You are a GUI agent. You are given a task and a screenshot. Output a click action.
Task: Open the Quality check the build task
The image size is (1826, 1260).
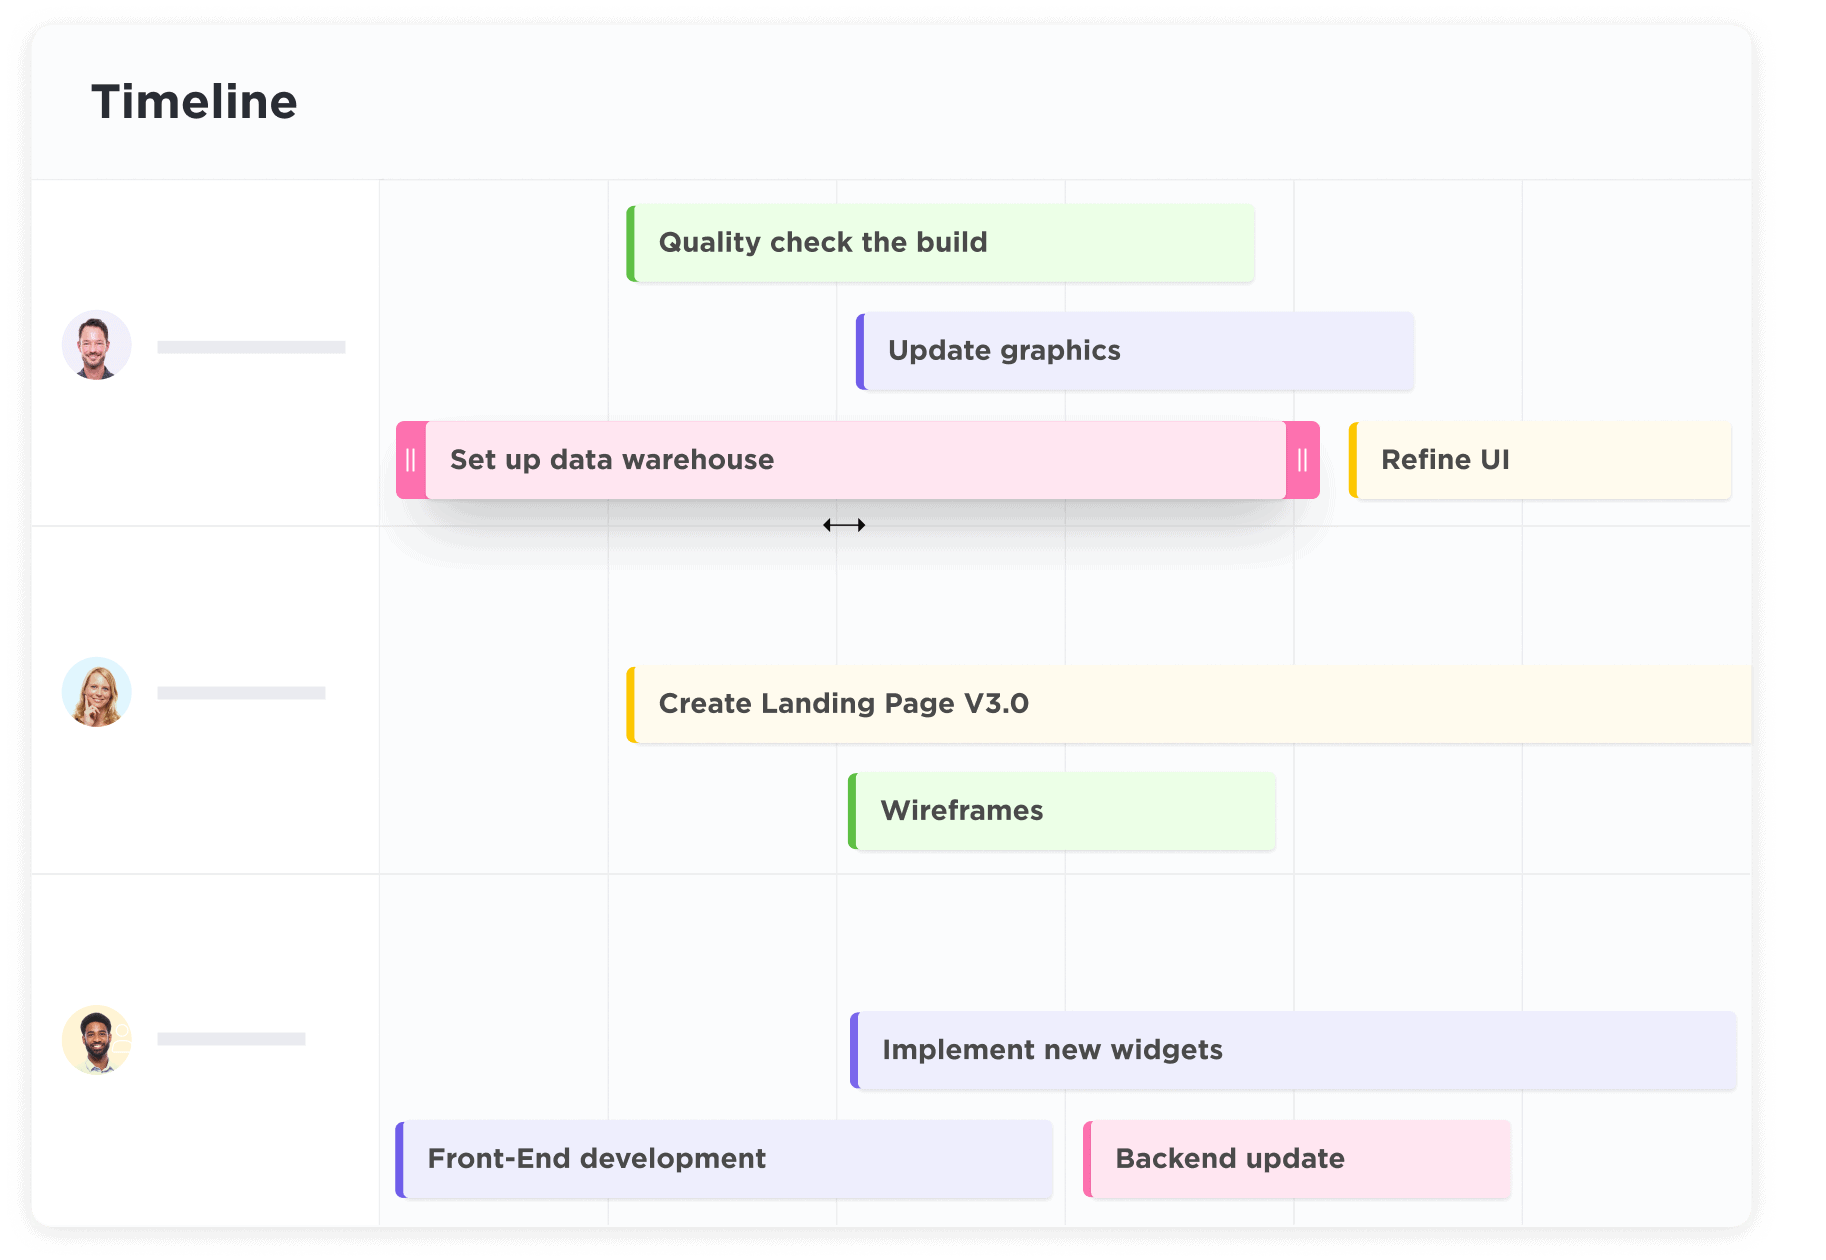pyautogui.click(x=940, y=243)
